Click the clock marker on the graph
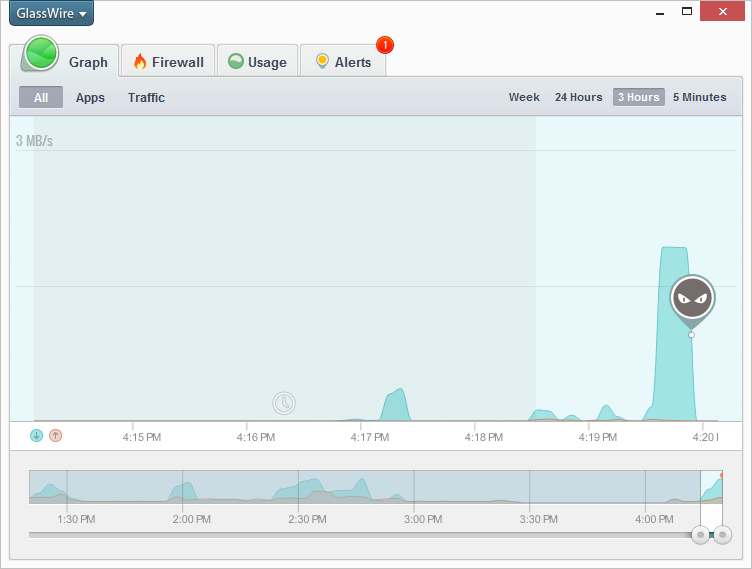 click(284, 403)
